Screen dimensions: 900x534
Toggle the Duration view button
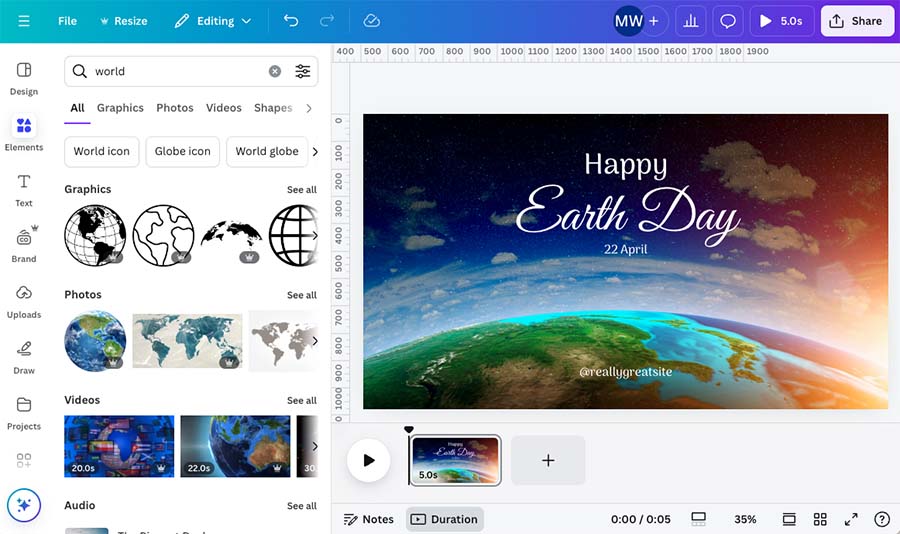[x=445, y=520]
